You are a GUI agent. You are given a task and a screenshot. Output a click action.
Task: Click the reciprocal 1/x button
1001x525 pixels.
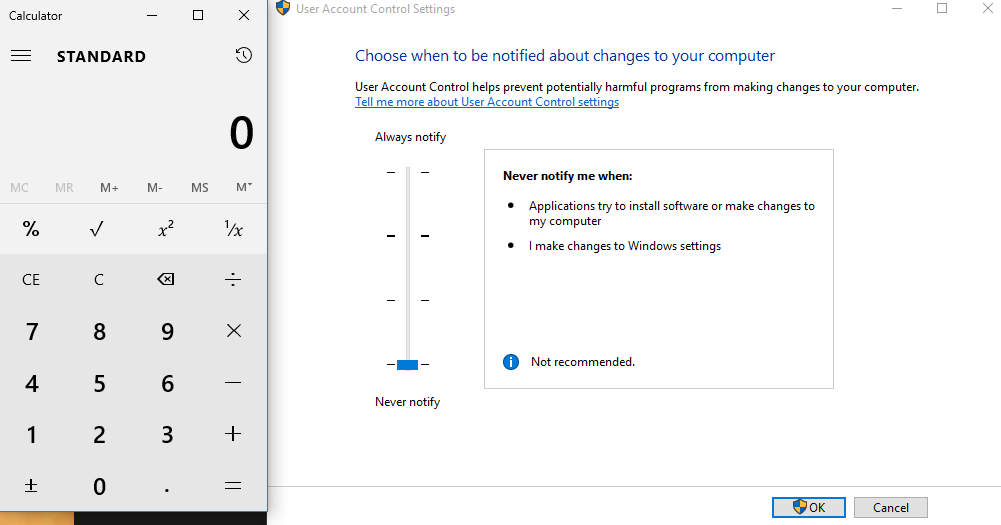coord(233,229)
